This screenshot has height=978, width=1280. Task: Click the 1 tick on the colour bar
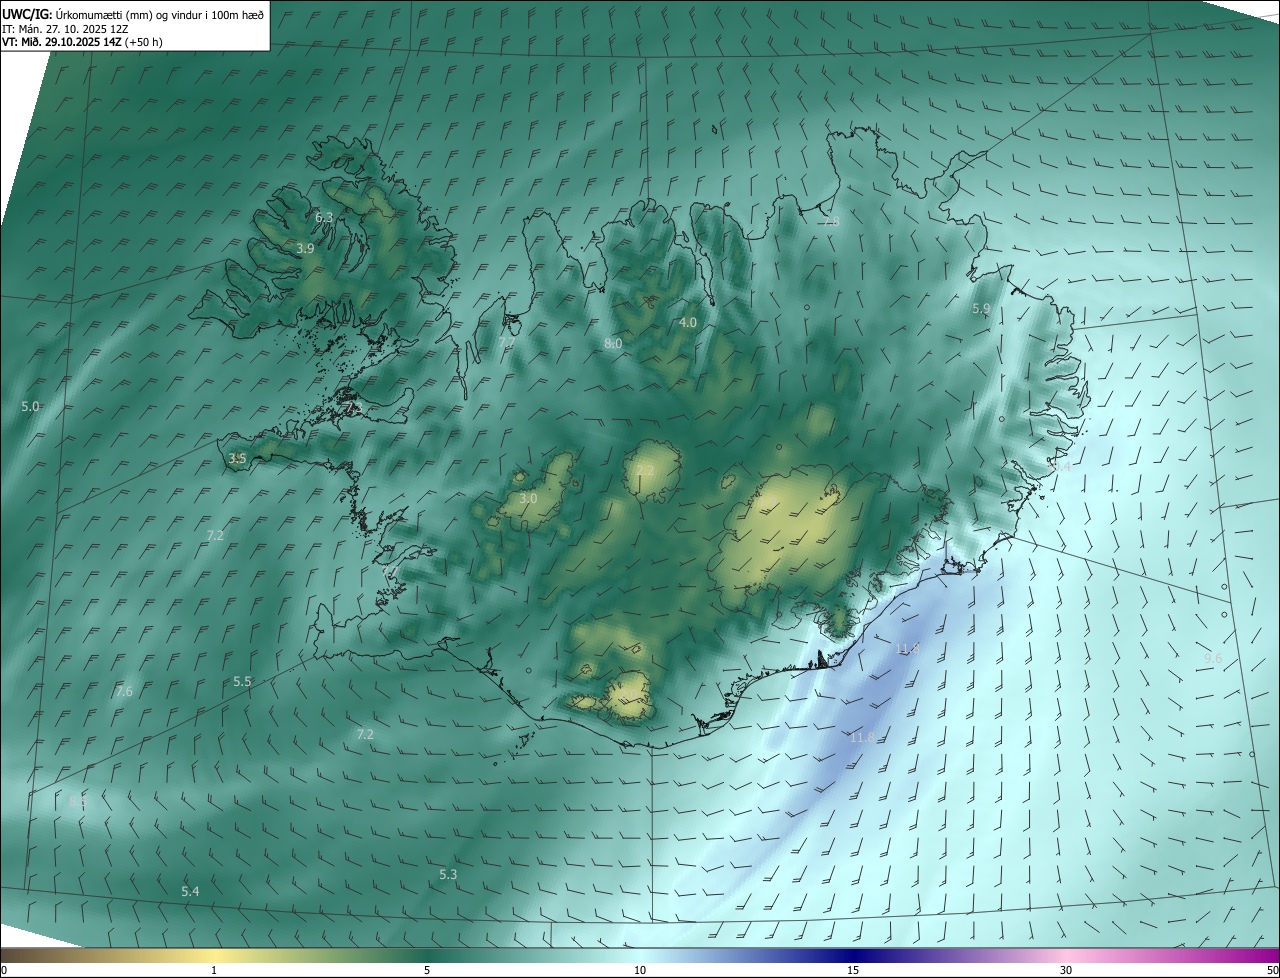[214, 971]
